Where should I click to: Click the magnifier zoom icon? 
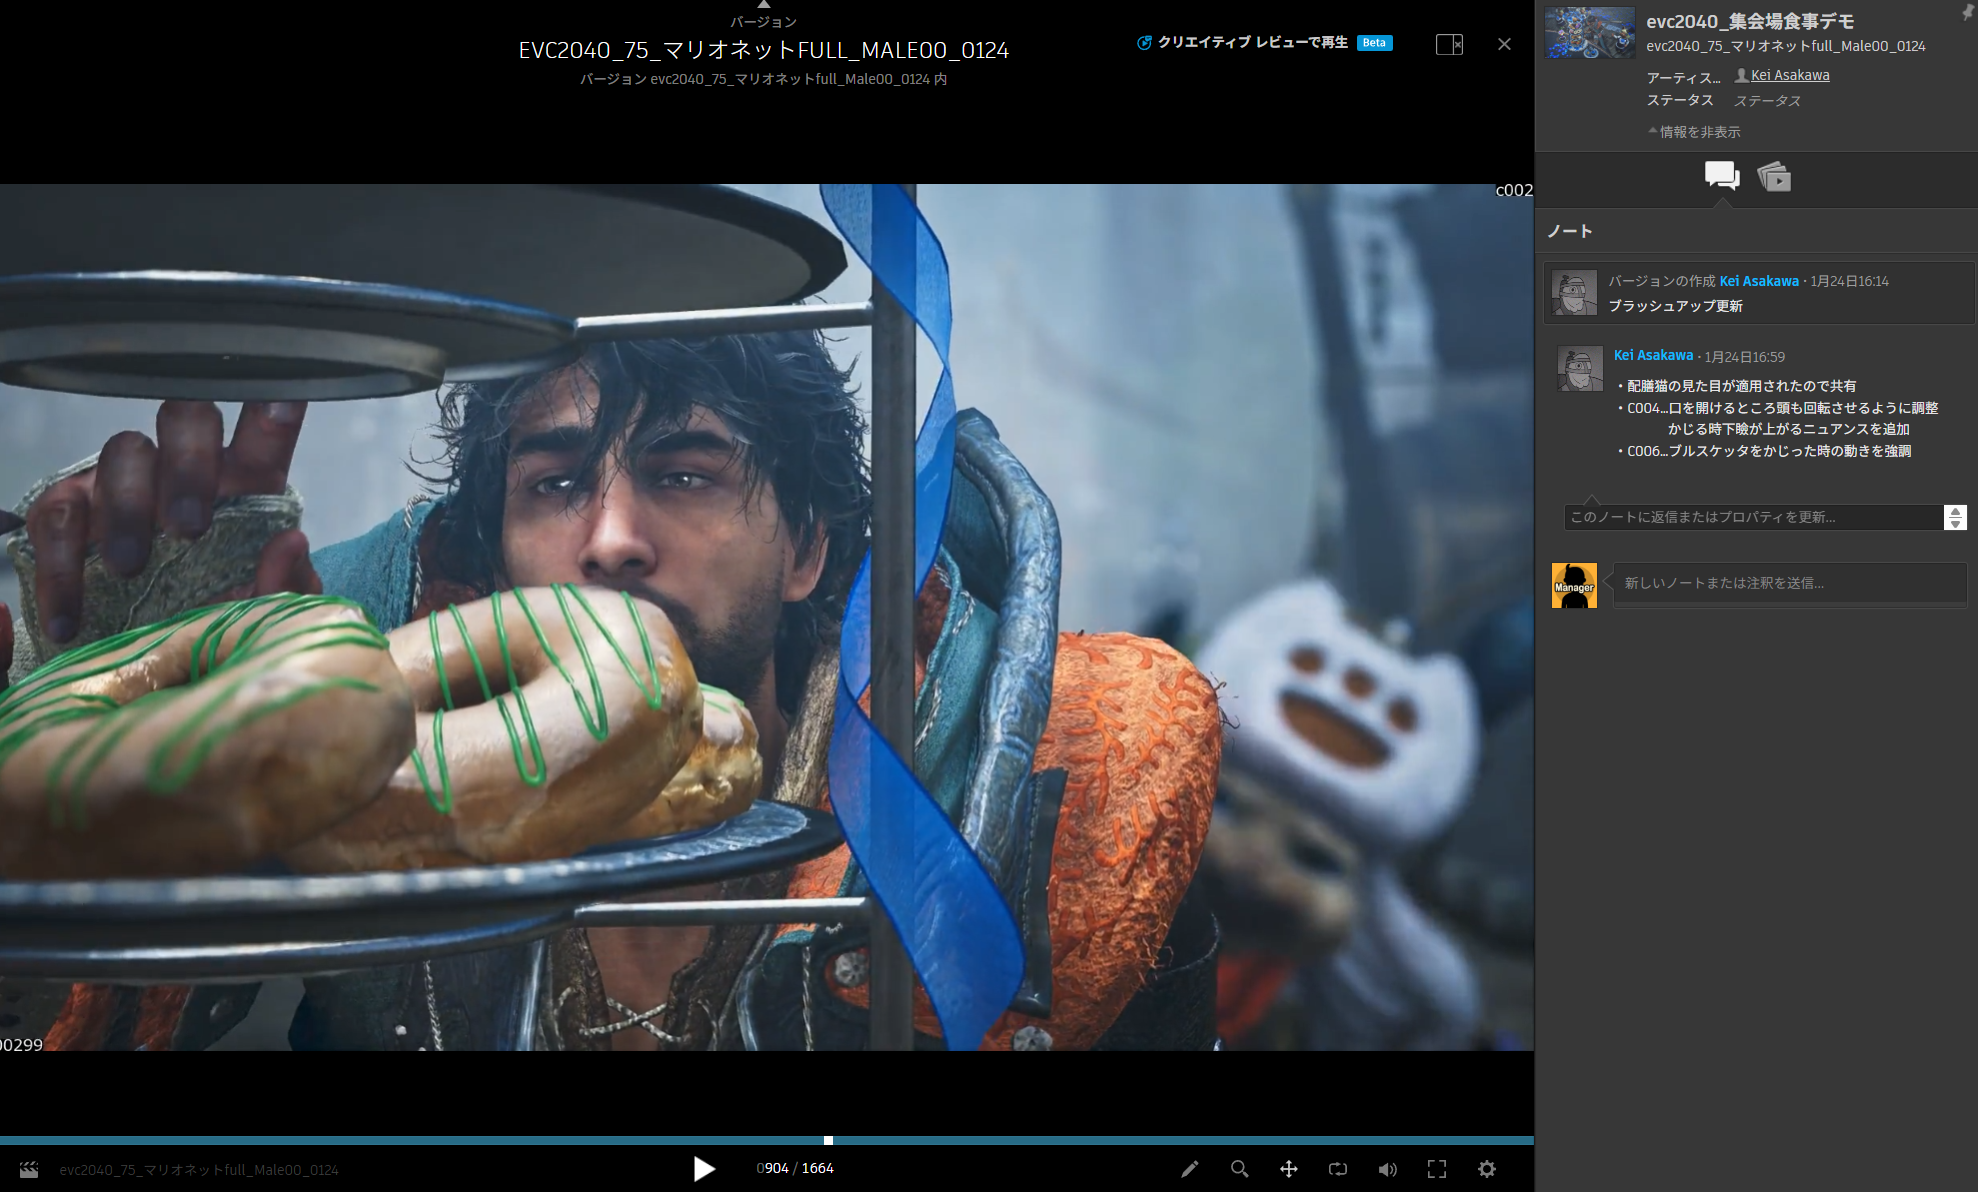point(1239,1169)
